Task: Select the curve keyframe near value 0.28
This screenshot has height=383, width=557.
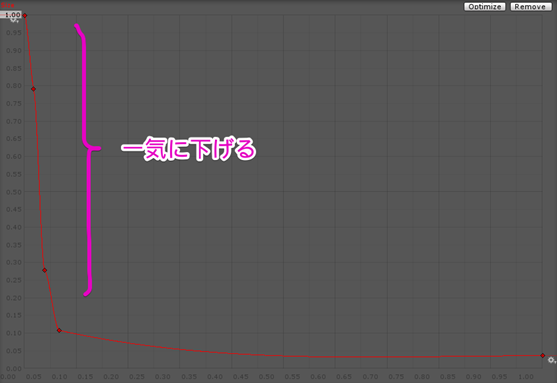Action: [44, 270]
